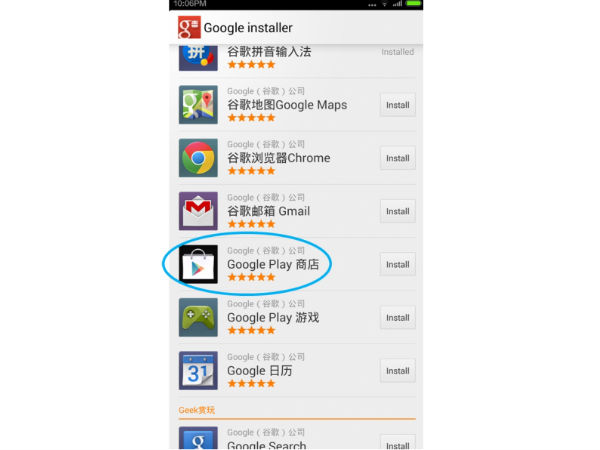
Task: Open the Chrome browser icon
Action: (198, 158)
